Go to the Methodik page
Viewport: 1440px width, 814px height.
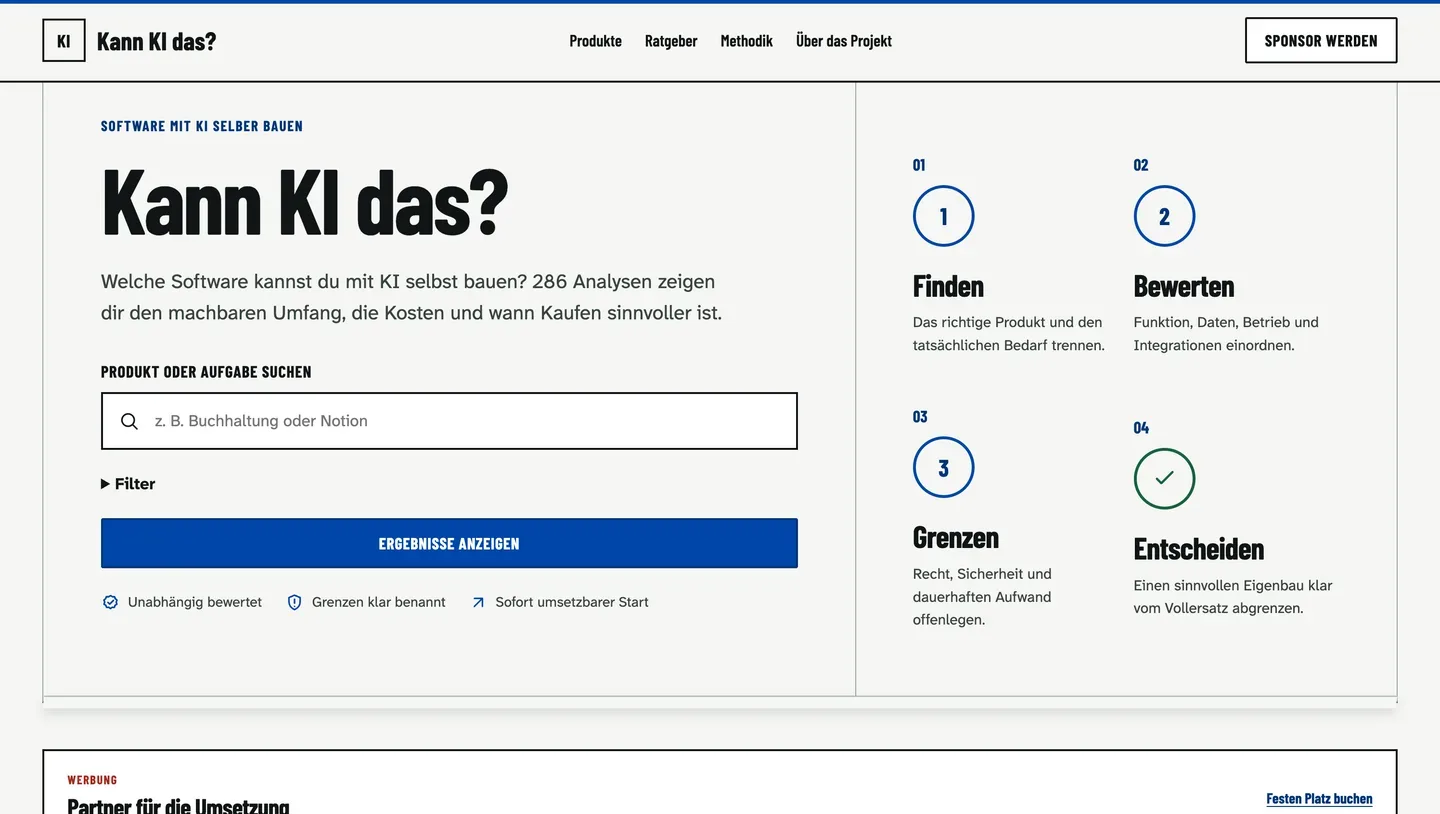click(x=747, y=41)
